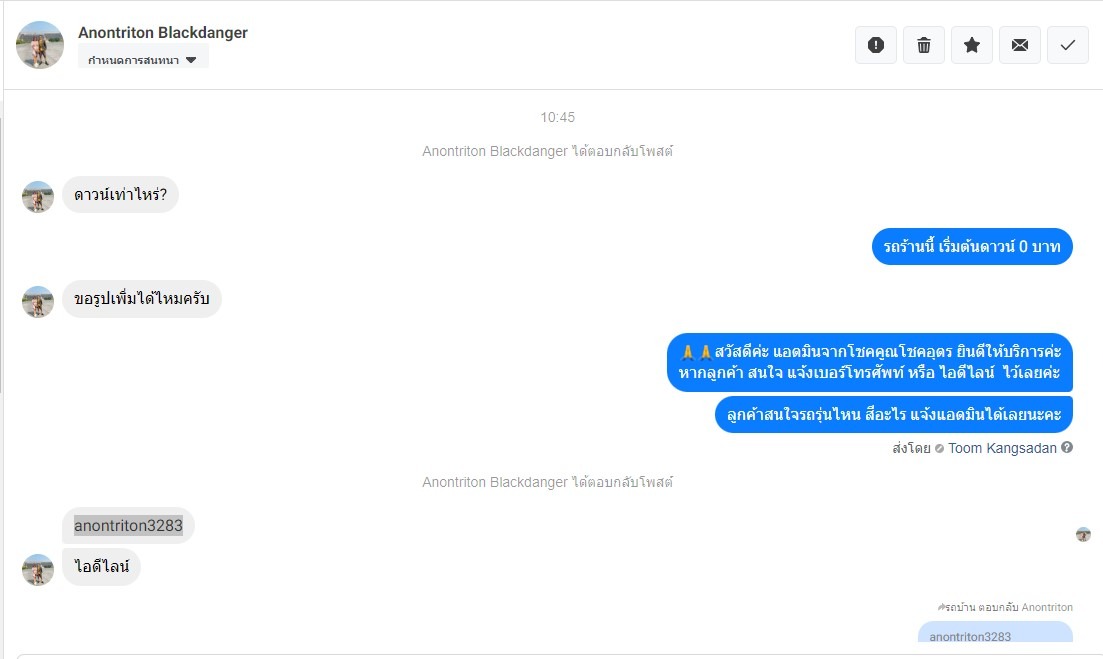Select the highlighted anontriton3283 message

(x=128, y=525)
